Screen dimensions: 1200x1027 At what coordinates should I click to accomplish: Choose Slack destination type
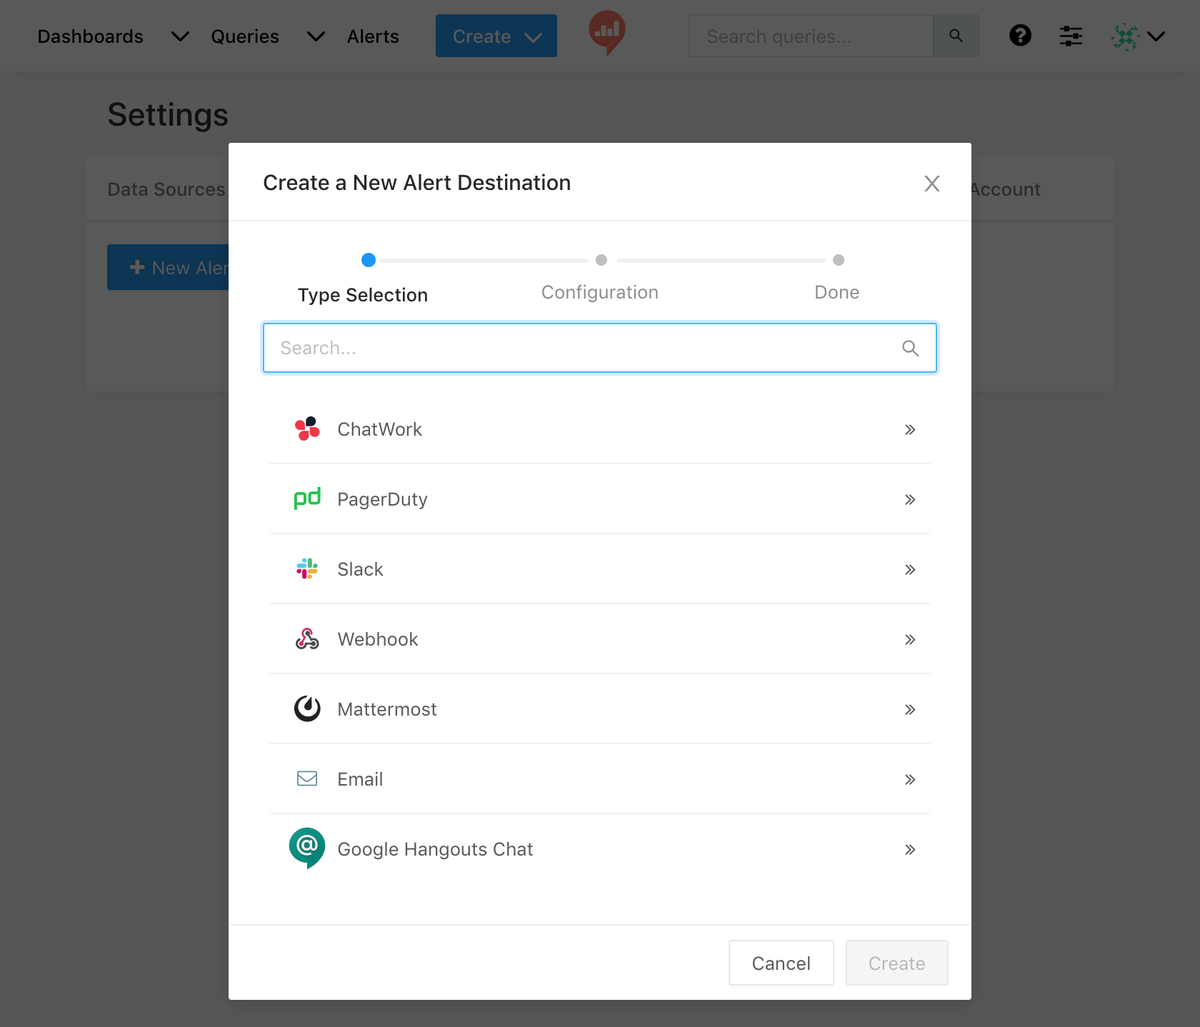coord(600,569)
